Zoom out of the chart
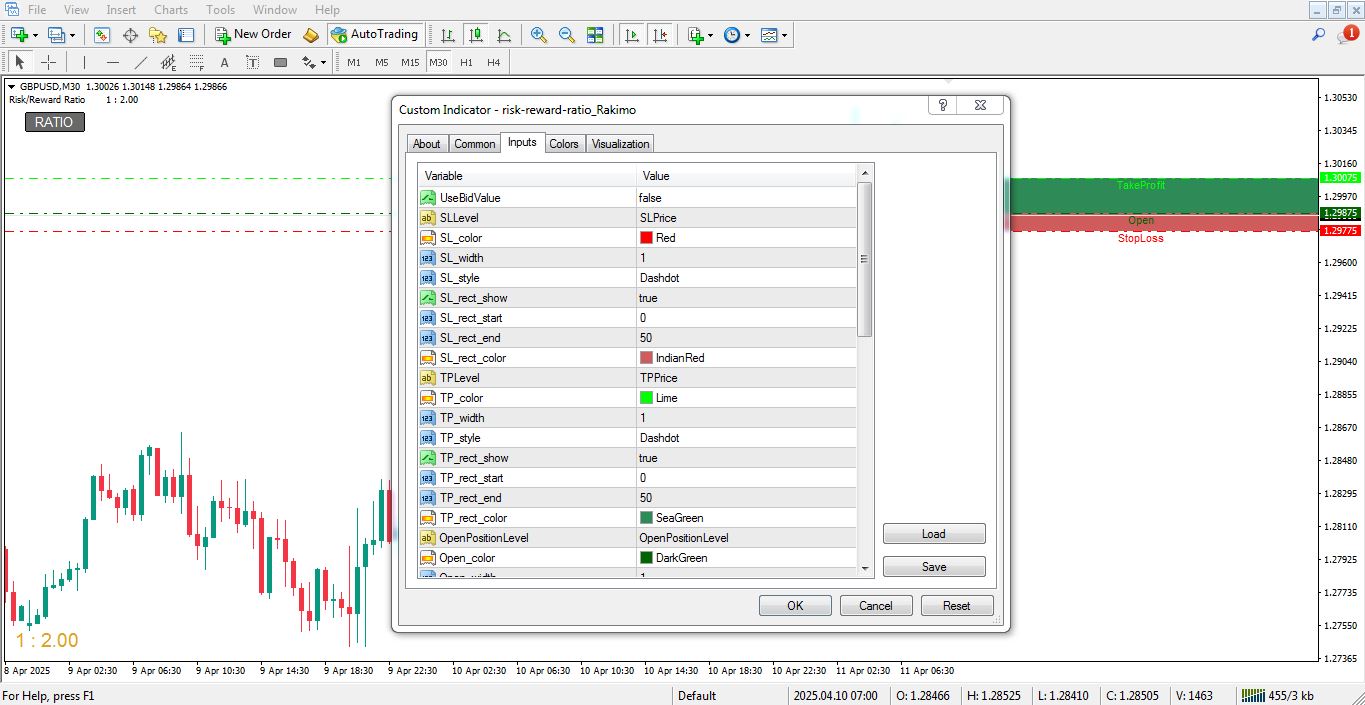This screenshot has height=705, width=1365. pyautogui.click(x=566, y=34)
